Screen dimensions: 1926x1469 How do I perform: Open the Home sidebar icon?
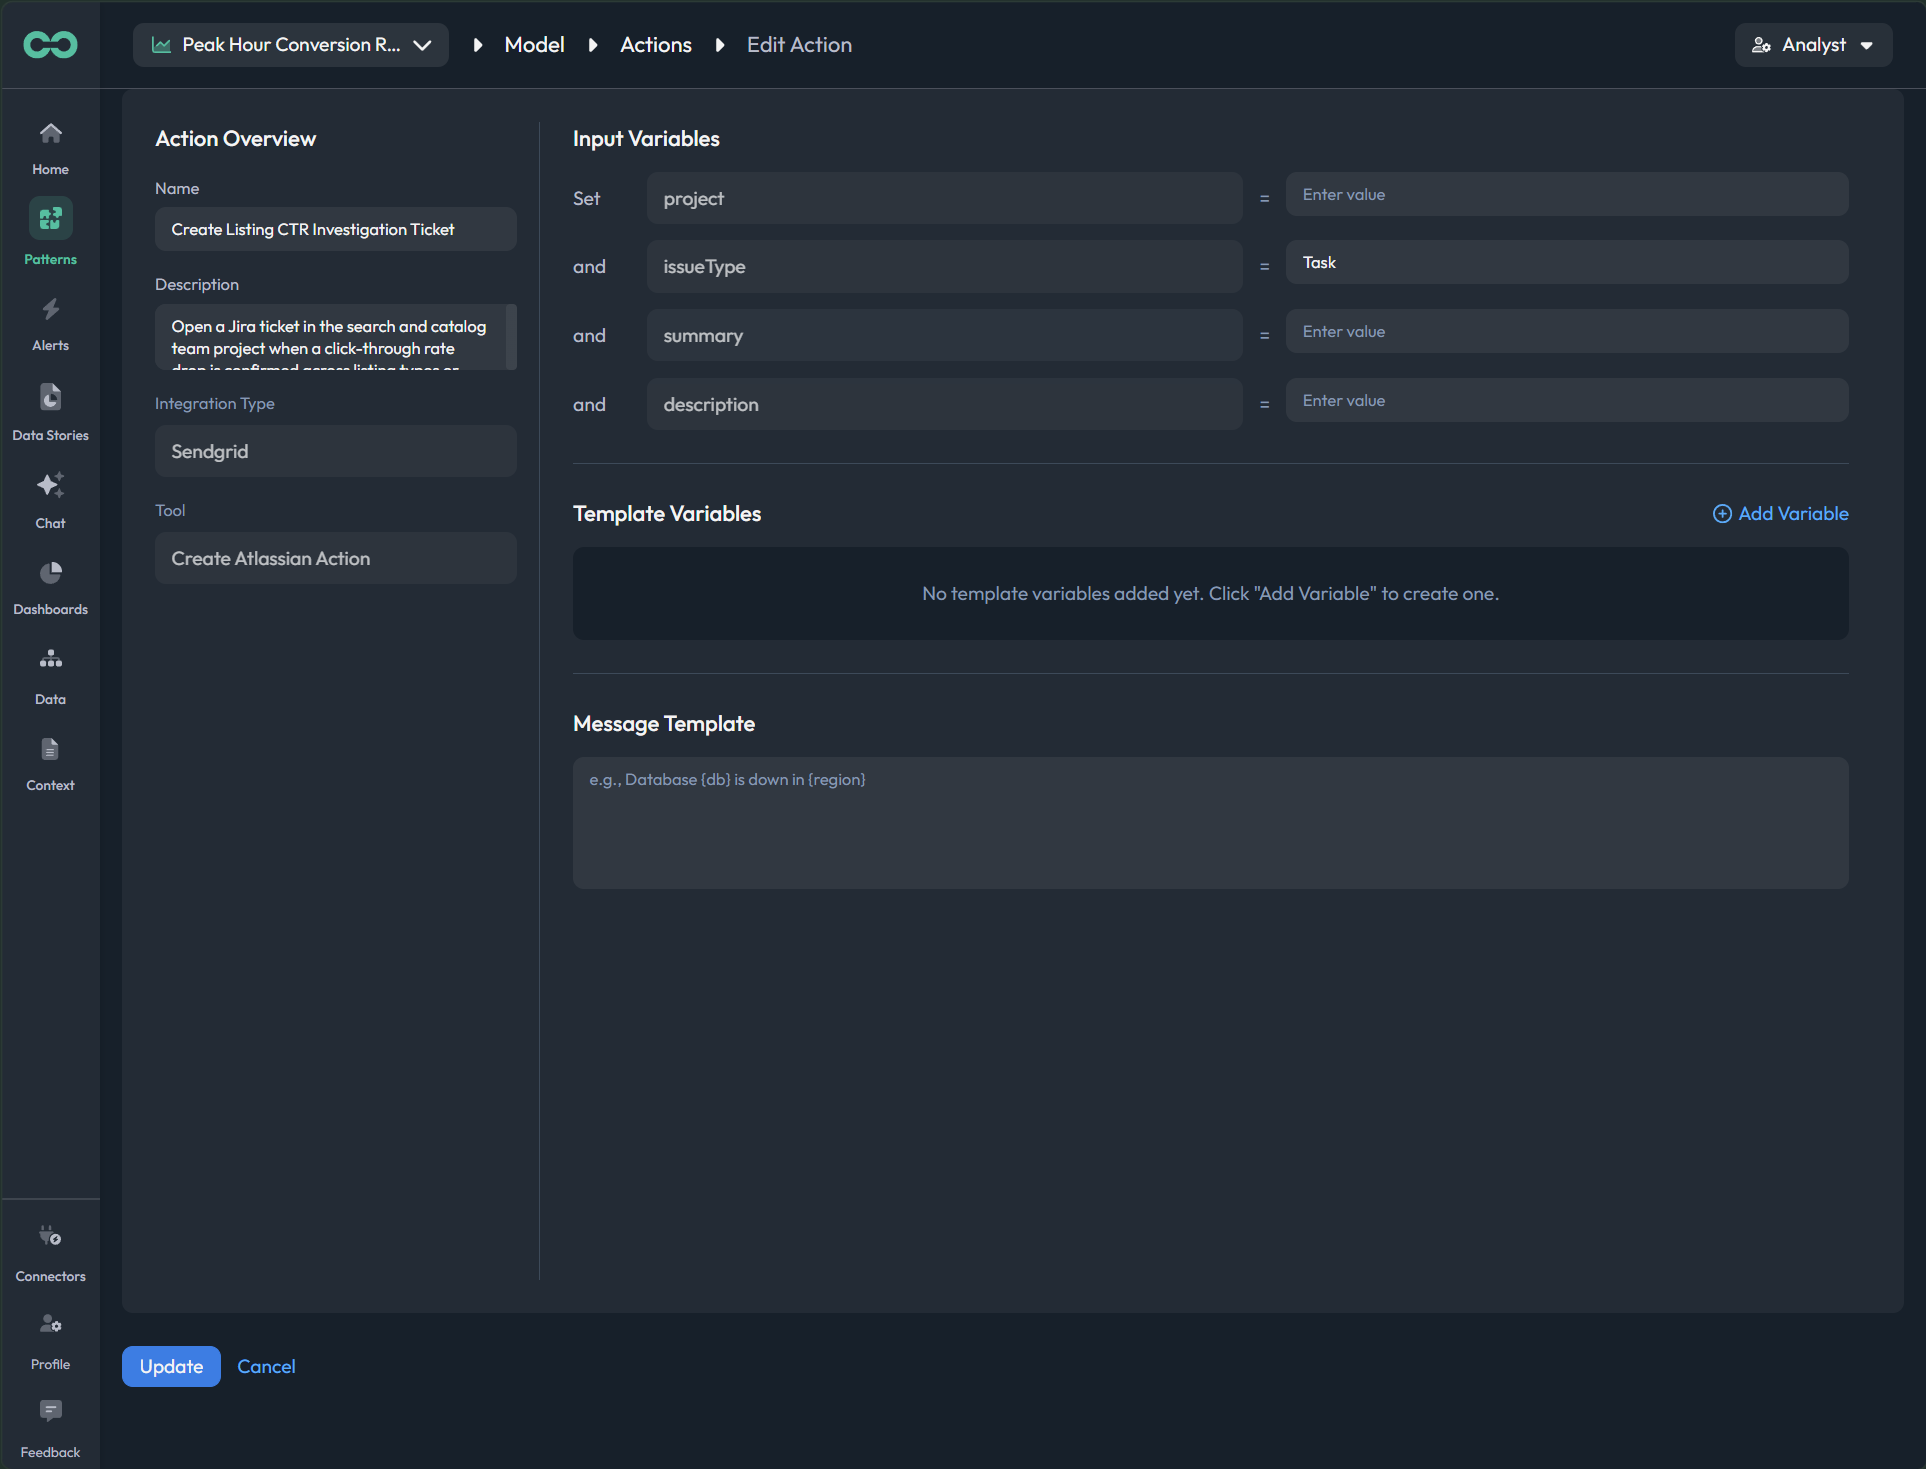50,133
